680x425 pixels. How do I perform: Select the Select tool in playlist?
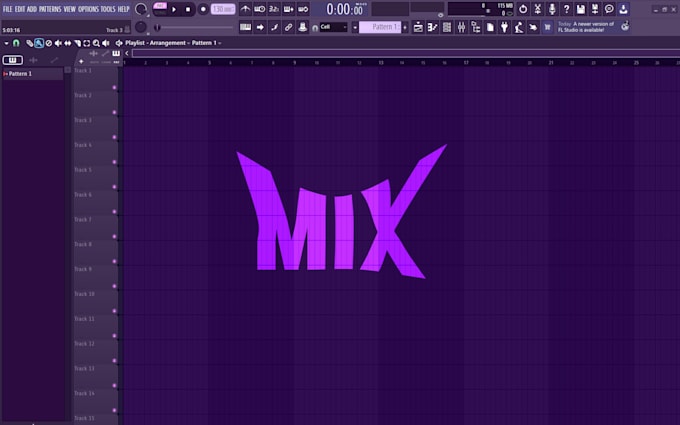pos(87,43)
